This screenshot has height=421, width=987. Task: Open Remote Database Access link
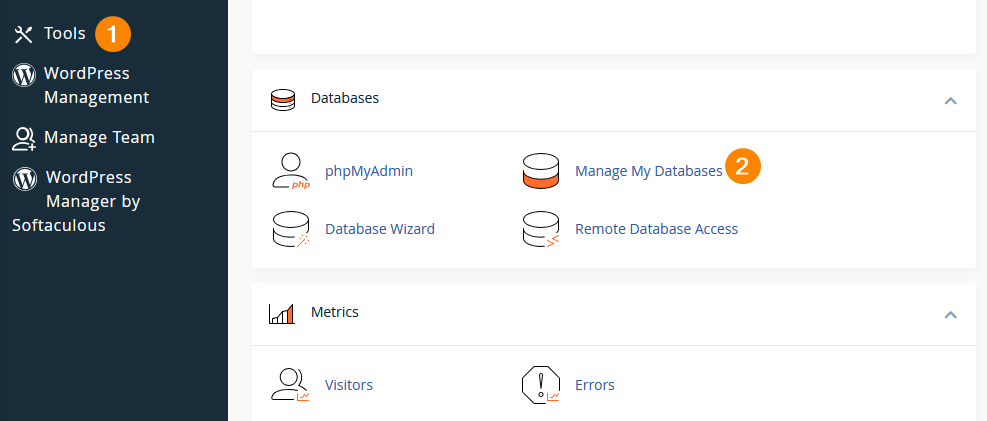[657, 229]
